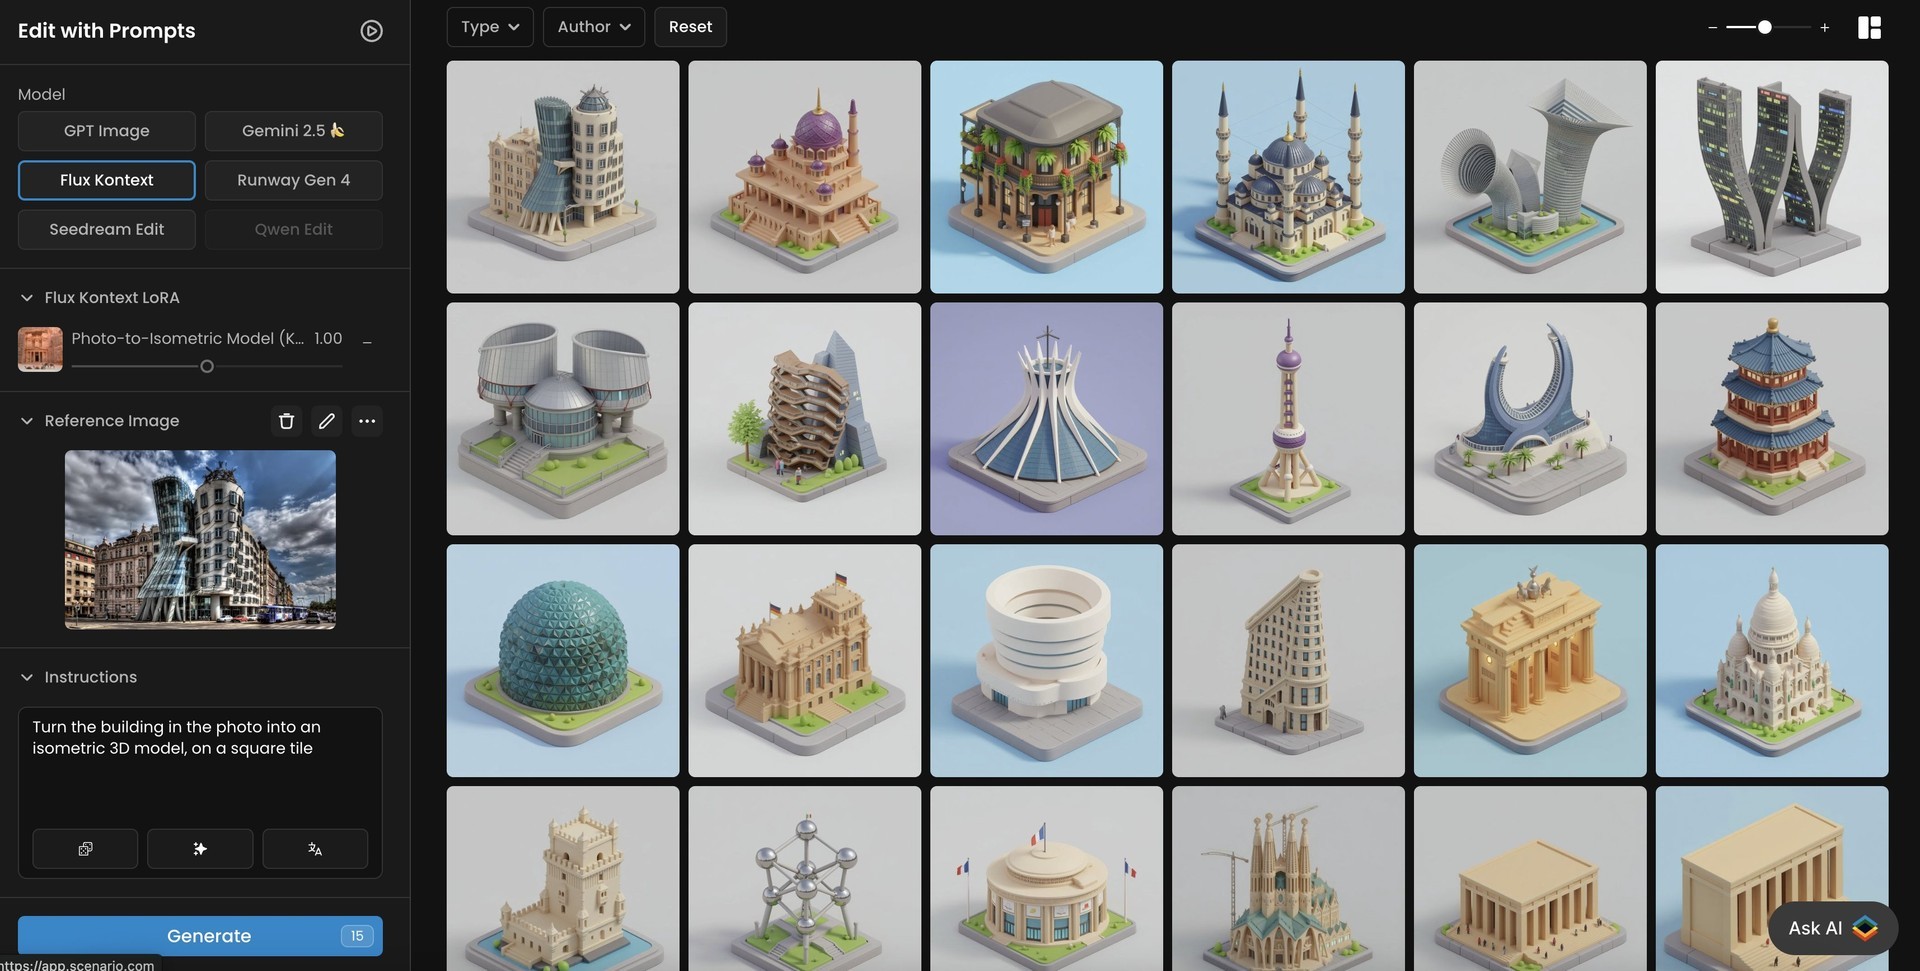
Task: Collapse the Flux Kontext LoRA section
Action: coord(25,297)
